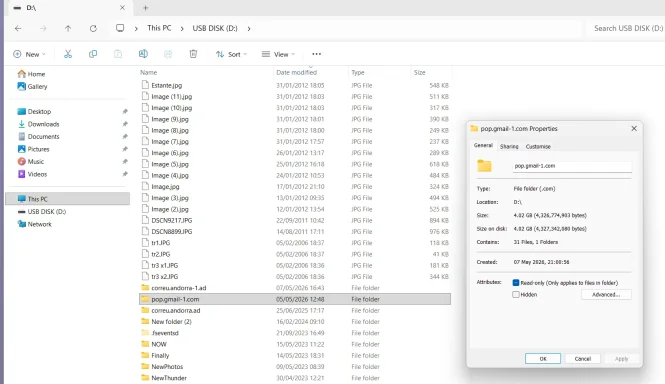Click the monitor icon in address bar
The width and height of the screenshot is (665, 384).
(x=120, y=28)
